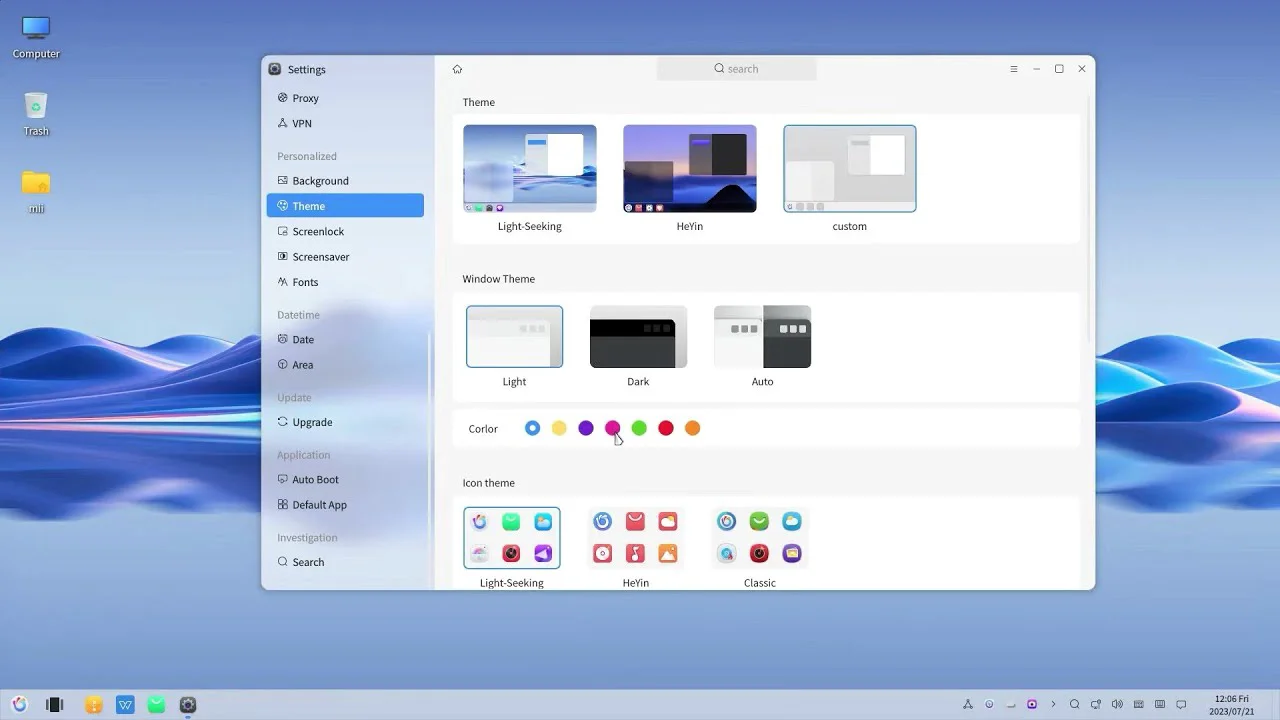Image resolution: width=1280 pixels, height=720 pixels.
Task: Select the HeYin theme thumbnail
Action: point(689,168)
